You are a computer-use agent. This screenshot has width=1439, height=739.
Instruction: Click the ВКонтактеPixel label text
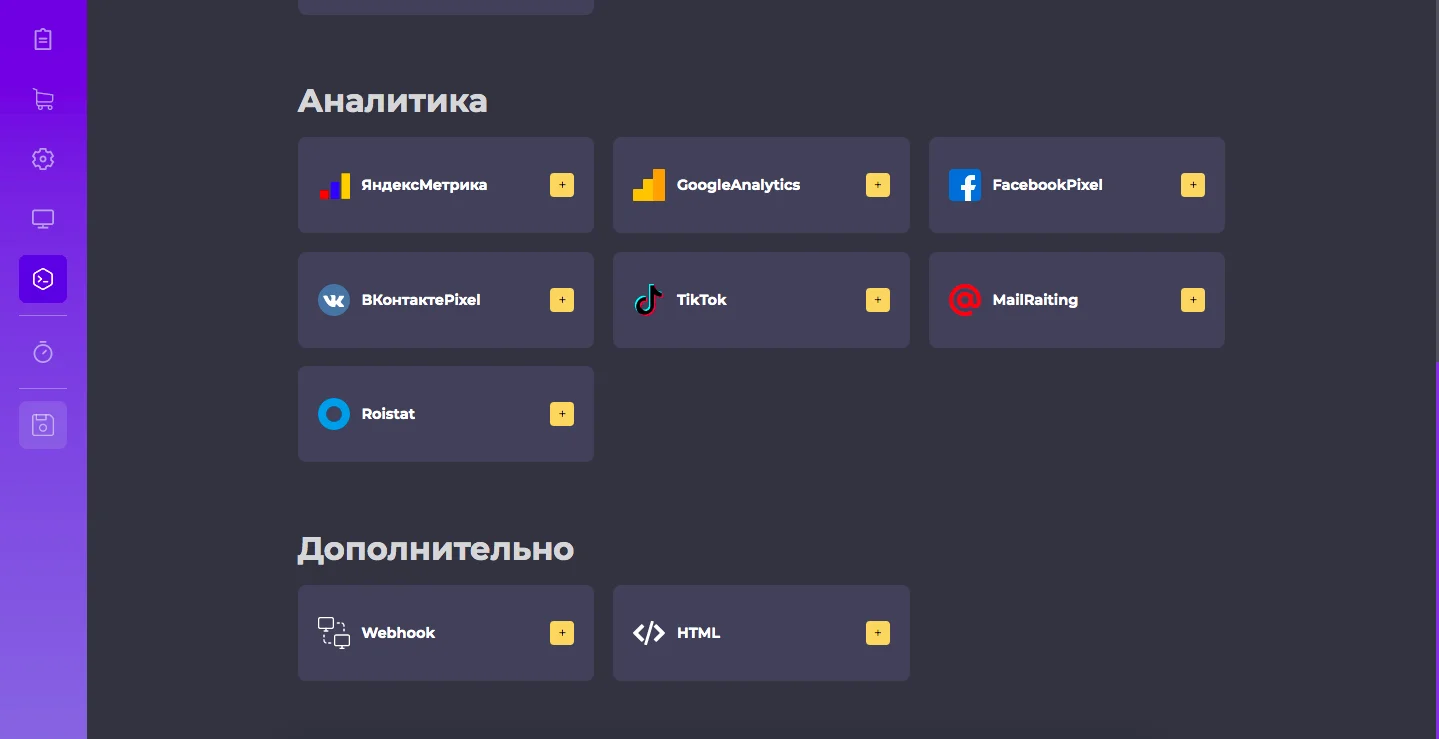point(421,300)
